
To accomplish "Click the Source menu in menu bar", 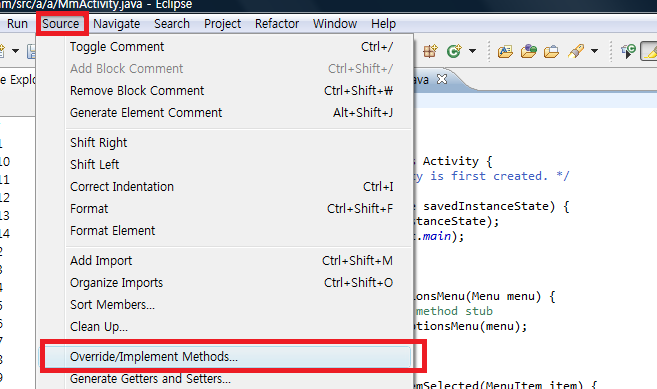I will [x=61, y=24].
